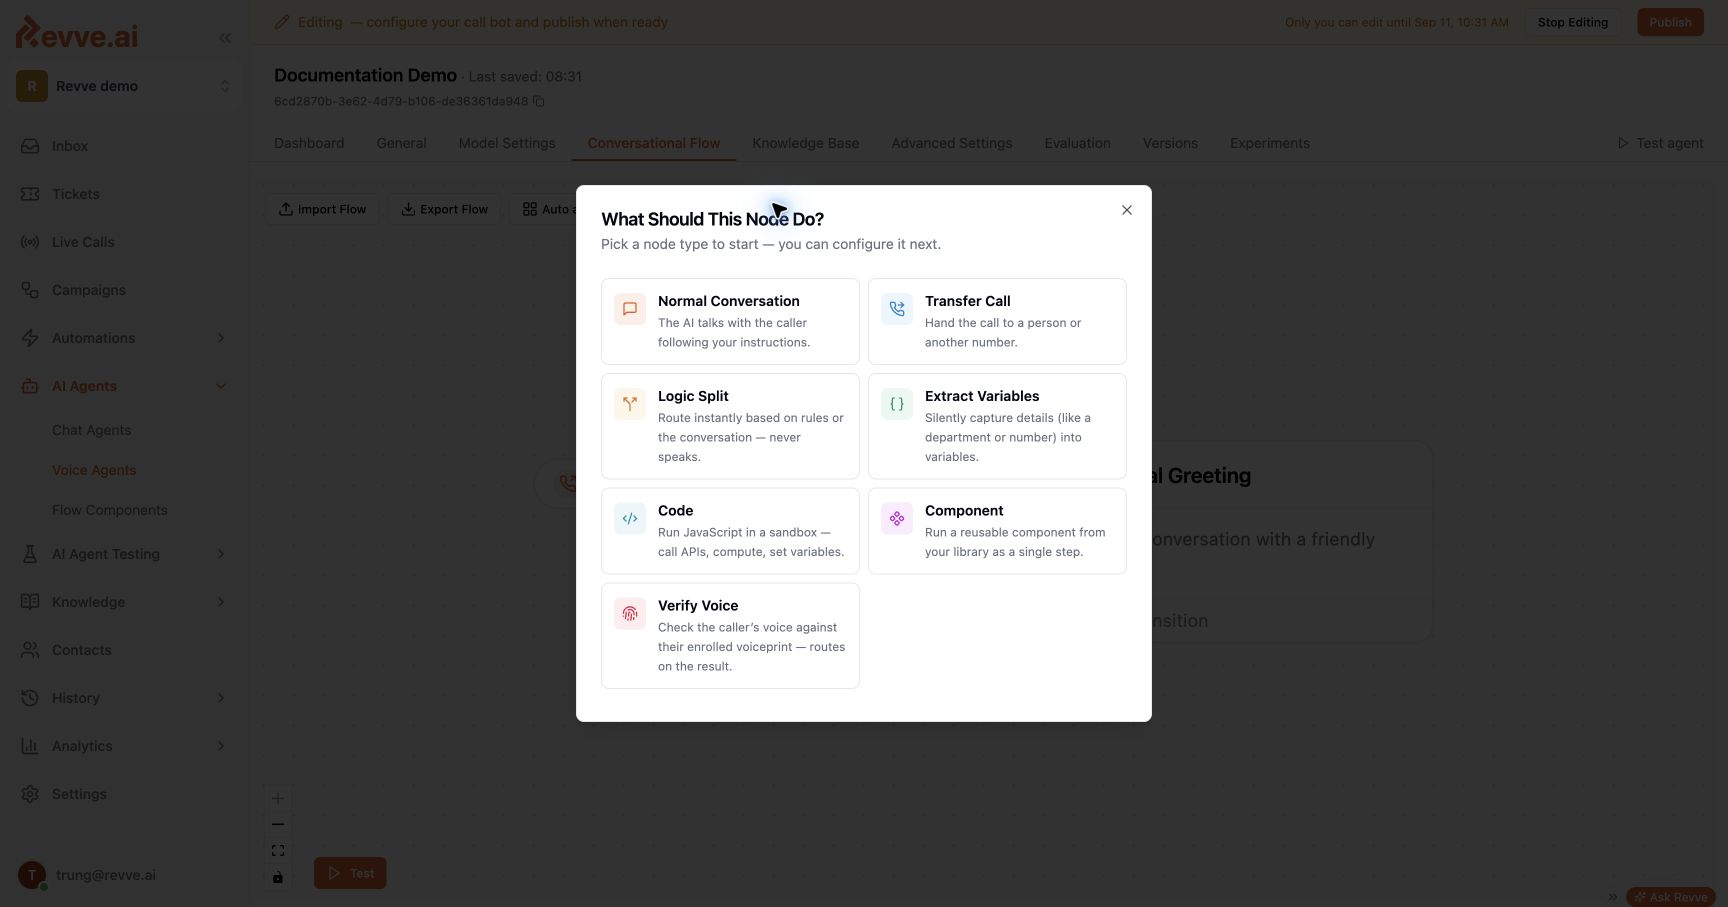Click the orange Test button

pyautogui.click(x=350, y=873)
